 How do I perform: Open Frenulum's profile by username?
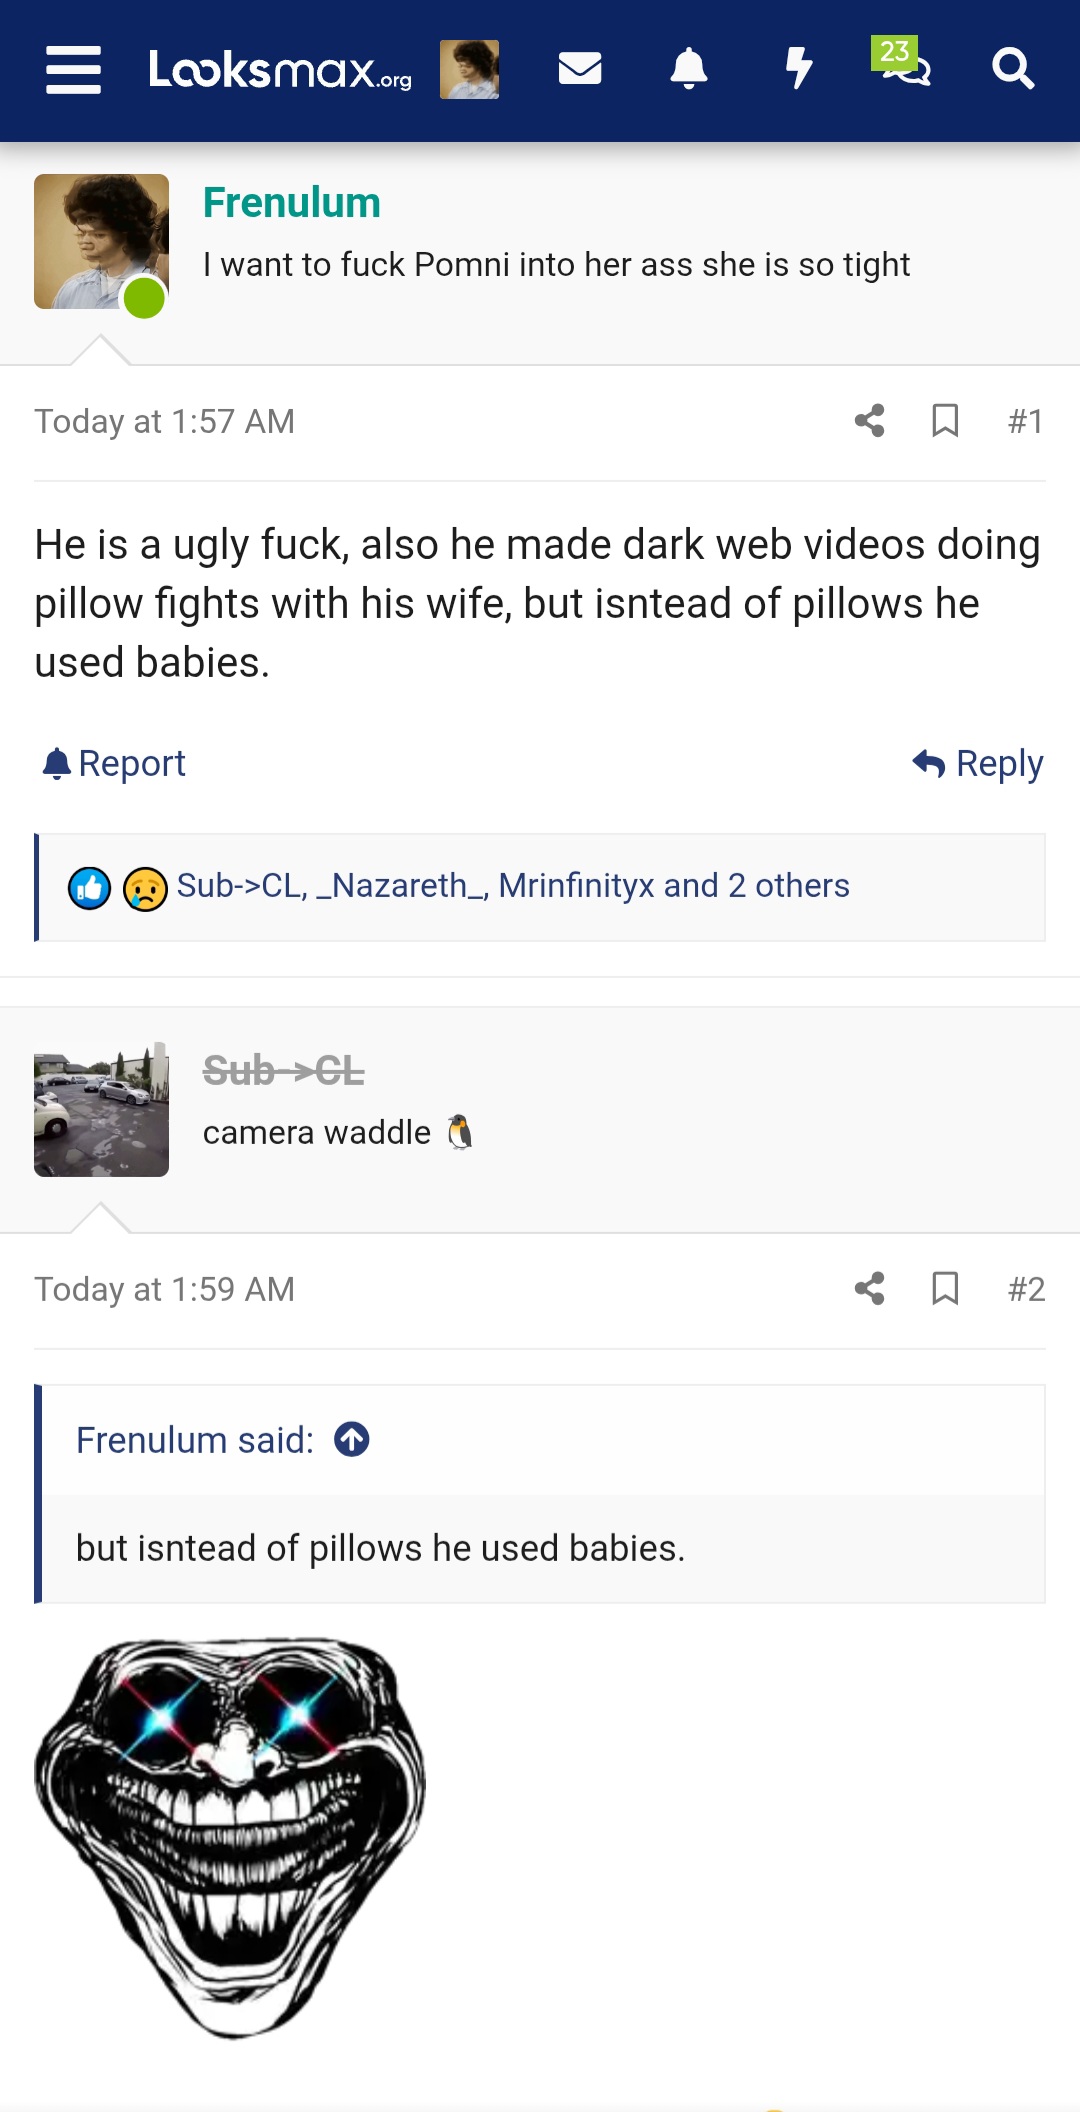pos(291,203)
